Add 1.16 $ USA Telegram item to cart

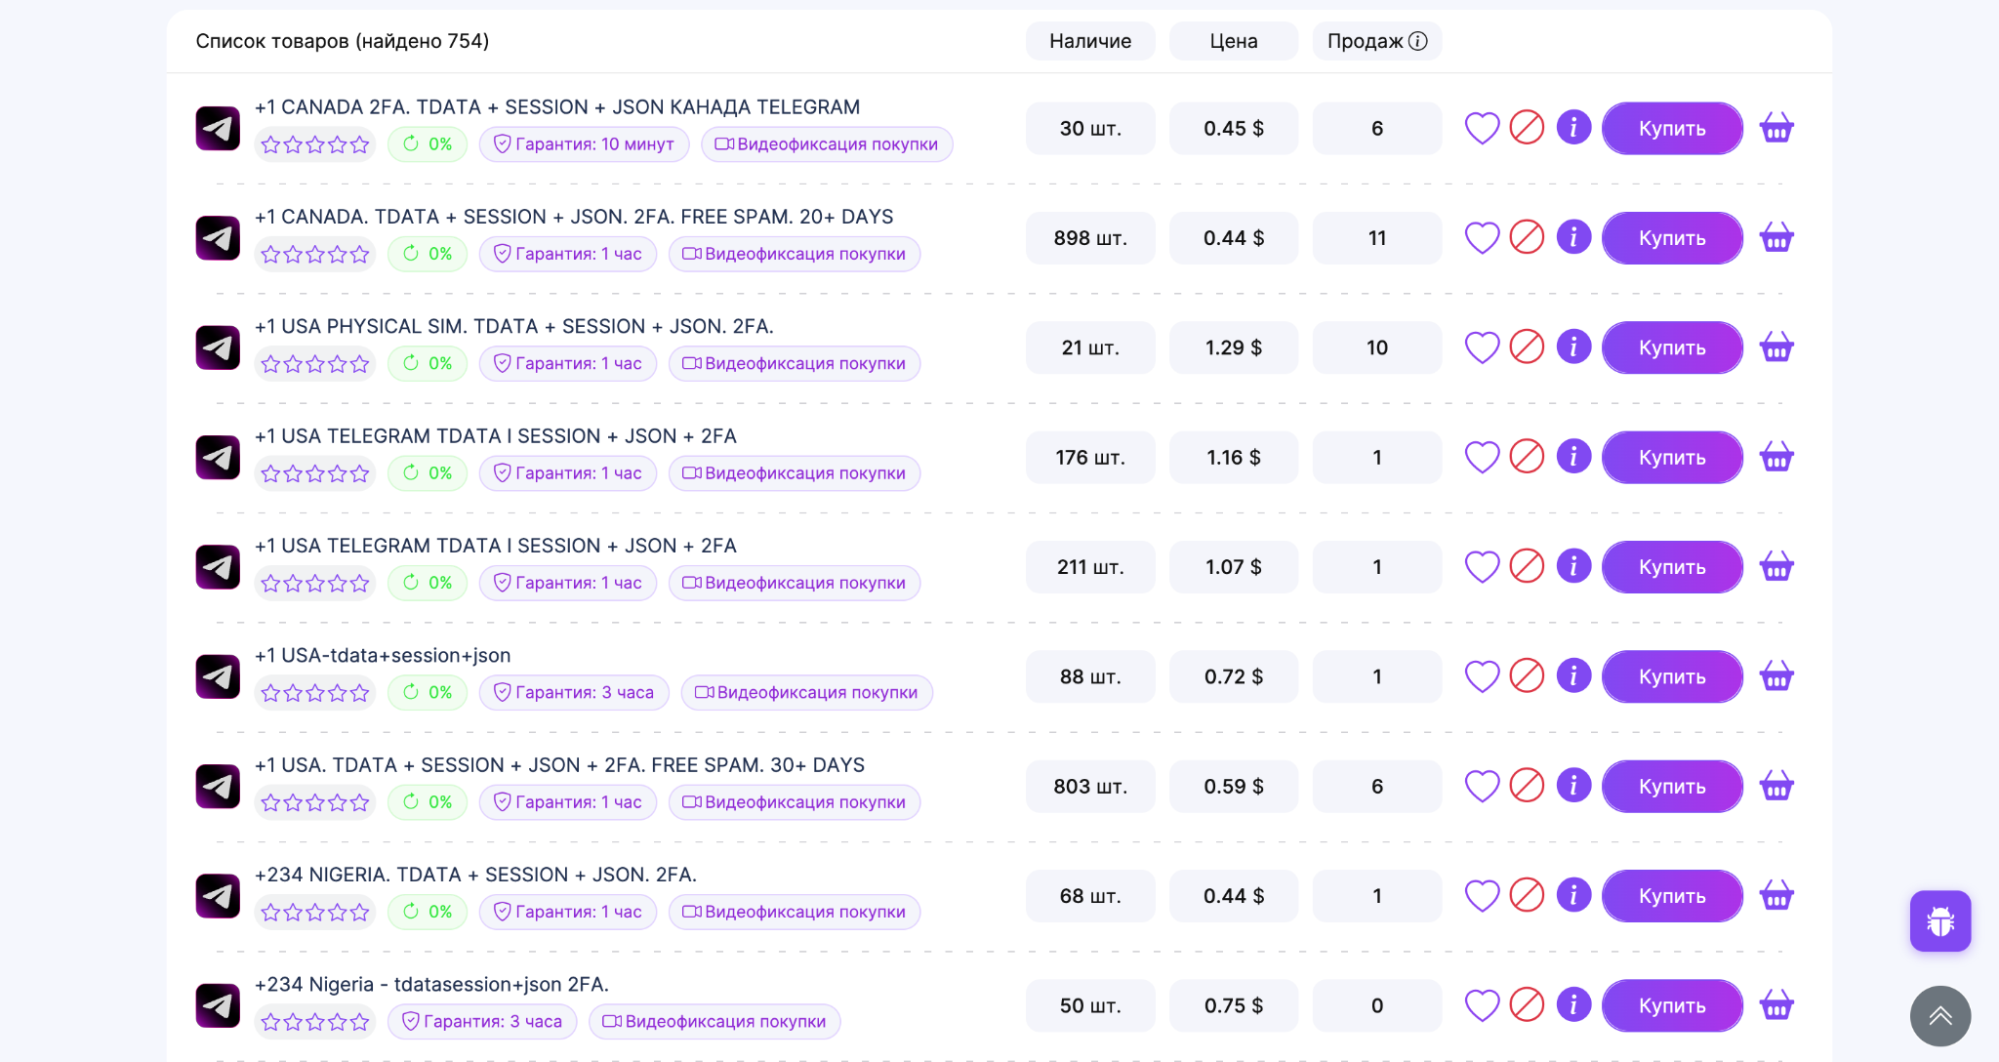tap(1776, 457)
